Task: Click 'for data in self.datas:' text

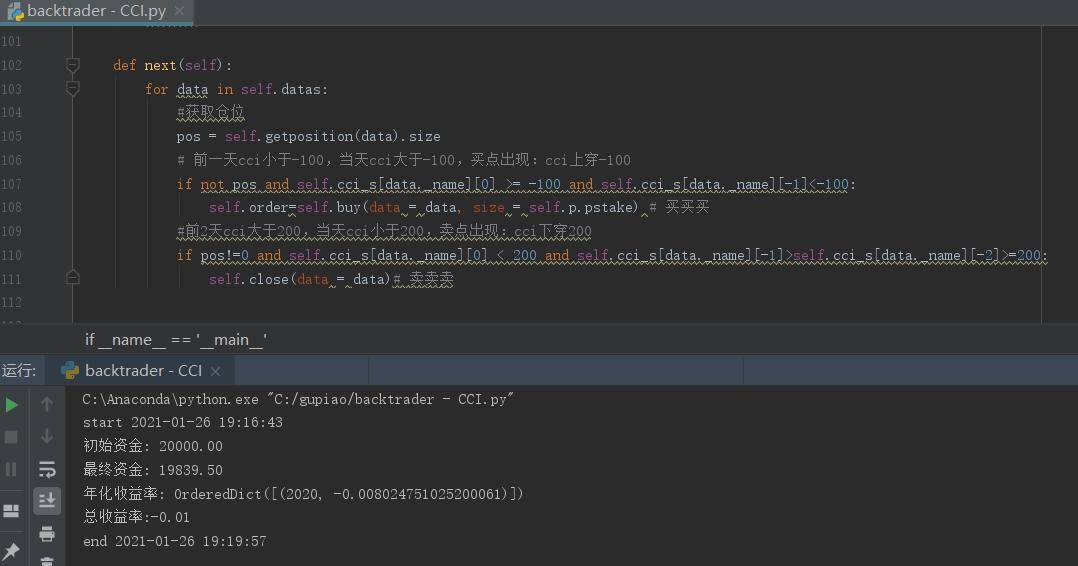Action: (x=236, y=89)
